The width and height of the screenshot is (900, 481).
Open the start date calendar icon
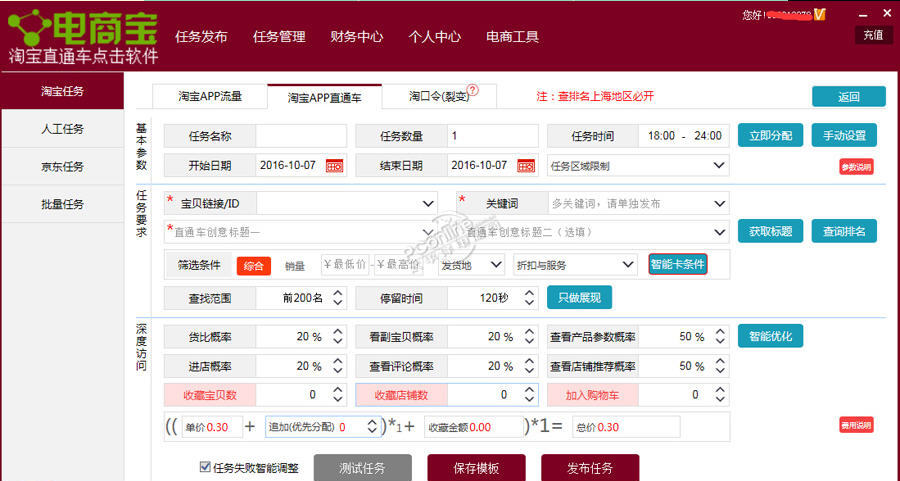tap(335, 166)
